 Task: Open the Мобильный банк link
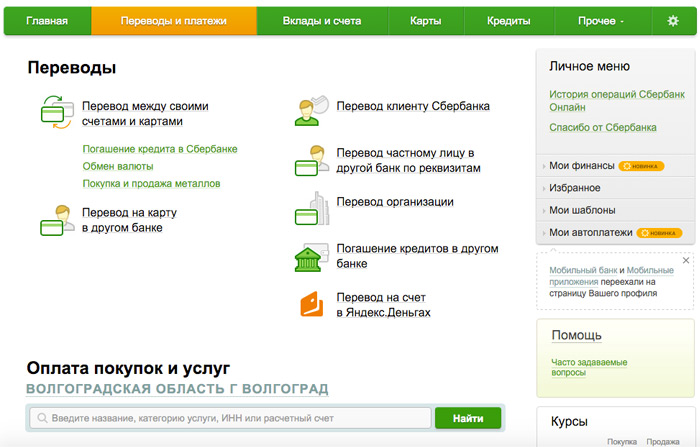583,270
